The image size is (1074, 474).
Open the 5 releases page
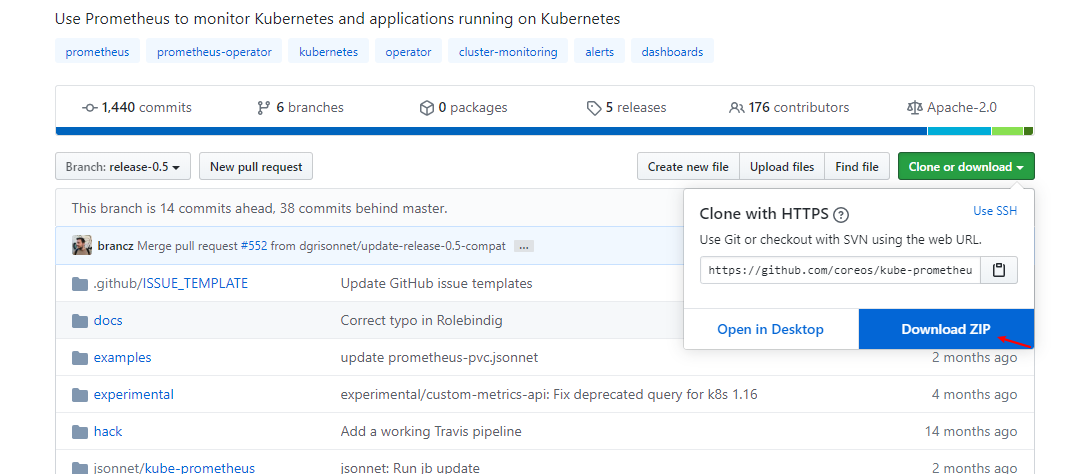(x=626, y=108)
